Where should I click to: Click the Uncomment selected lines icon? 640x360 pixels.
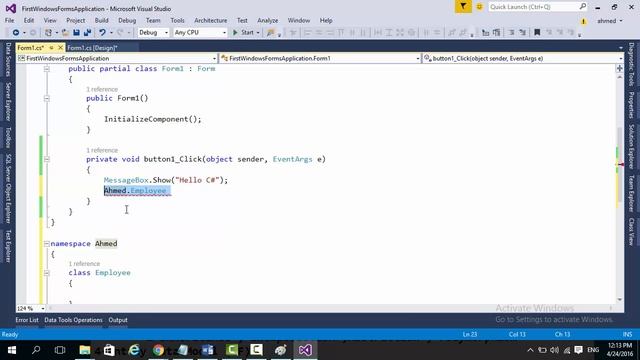click(522, 33)
